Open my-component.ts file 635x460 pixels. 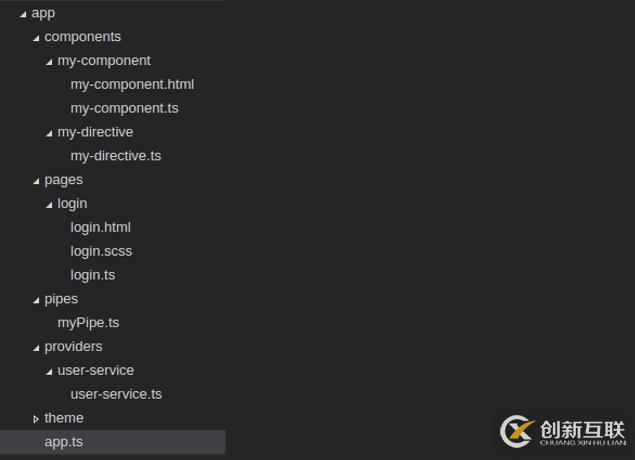pyautogui.click(x=124, y=109)
